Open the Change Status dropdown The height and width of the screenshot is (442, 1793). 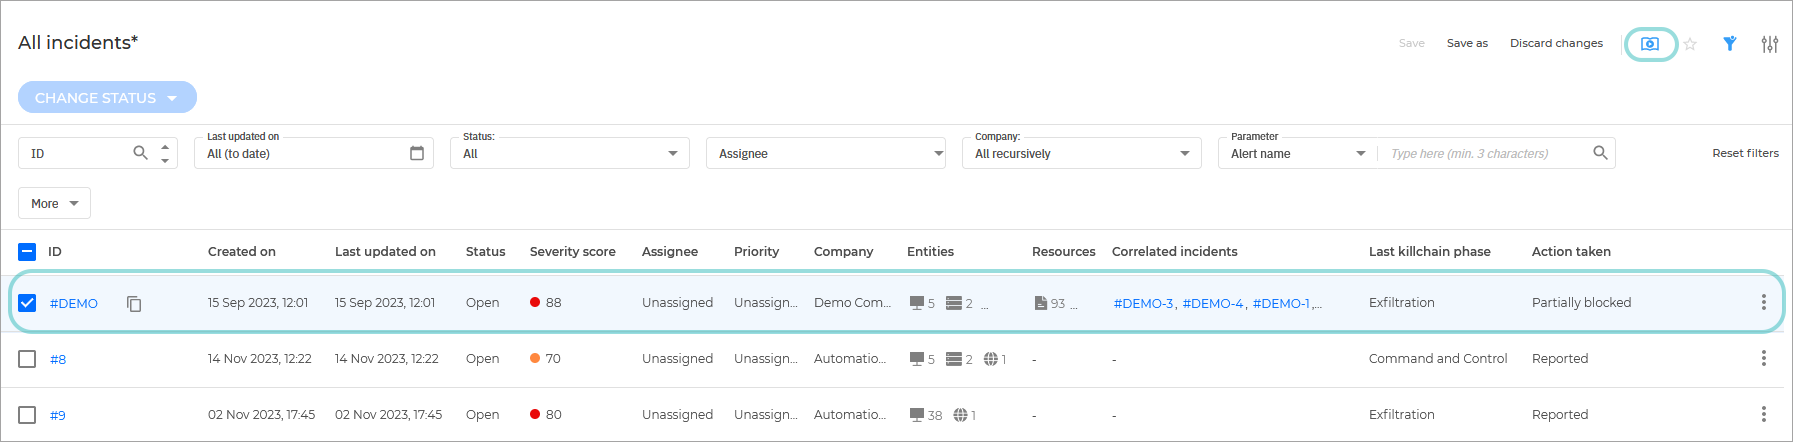(107, 97)
